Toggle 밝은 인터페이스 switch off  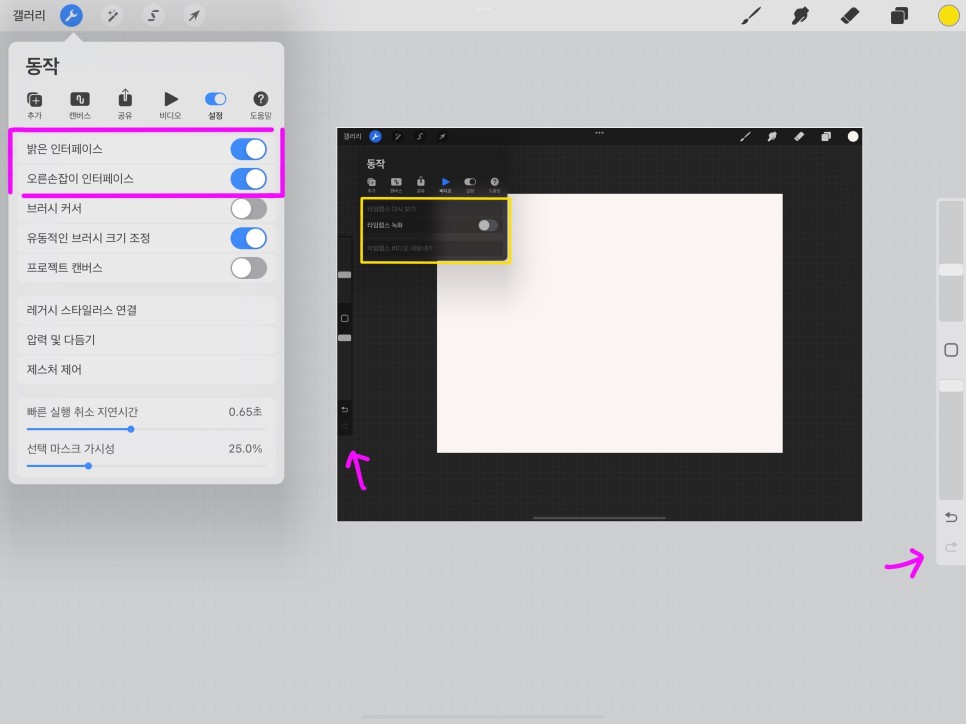(x=249, y=149)
